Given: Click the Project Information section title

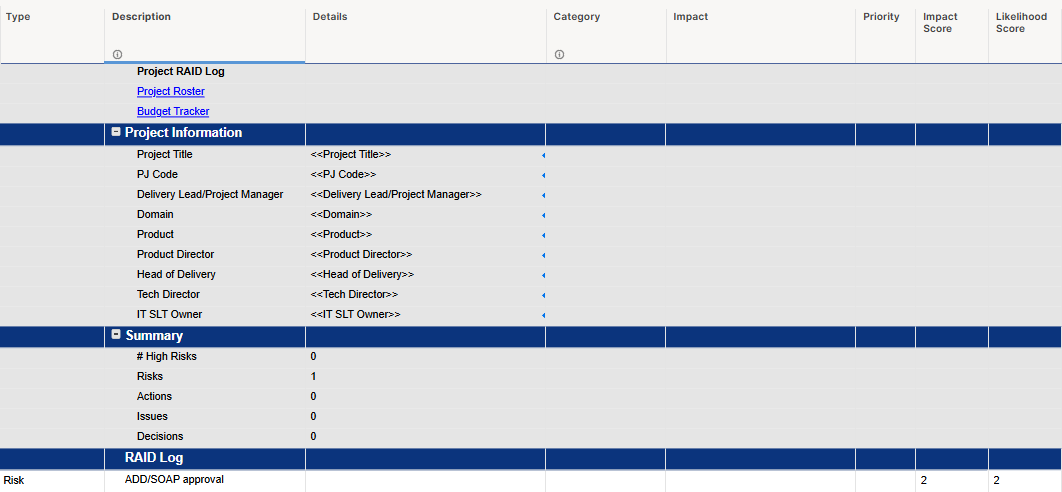Looking at the screenshot, I should pyautogui.click(x=184, y=133).
